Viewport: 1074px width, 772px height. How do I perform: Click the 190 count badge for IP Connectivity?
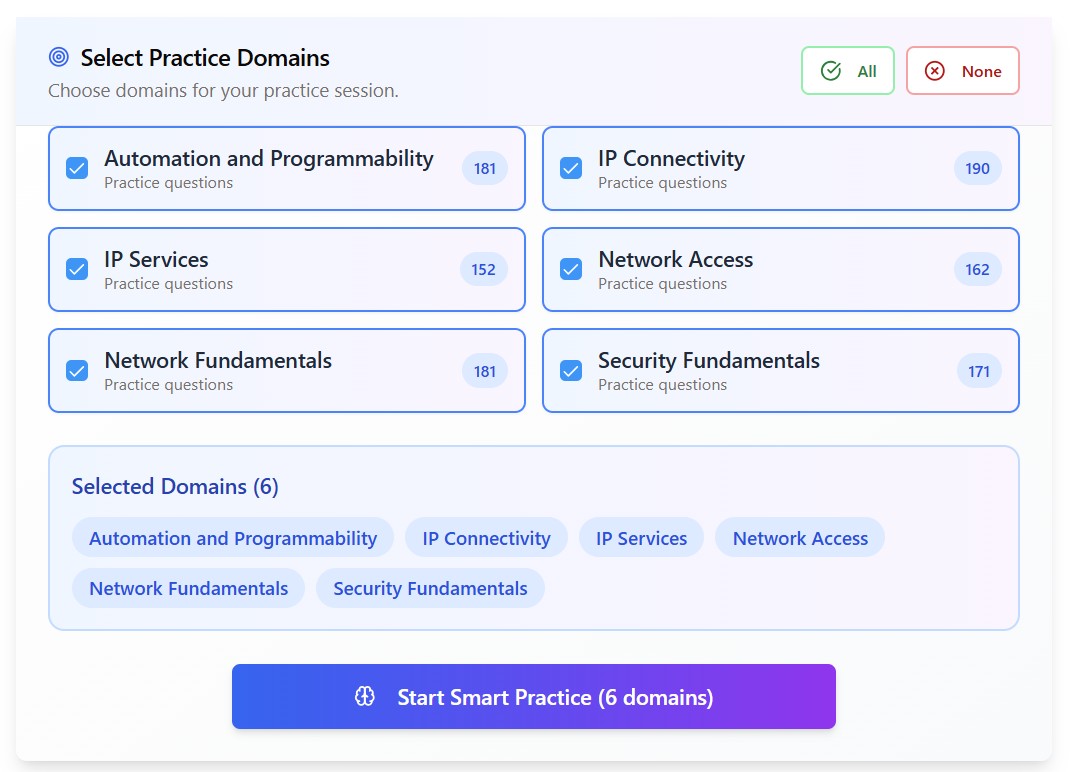click(977, 169)
